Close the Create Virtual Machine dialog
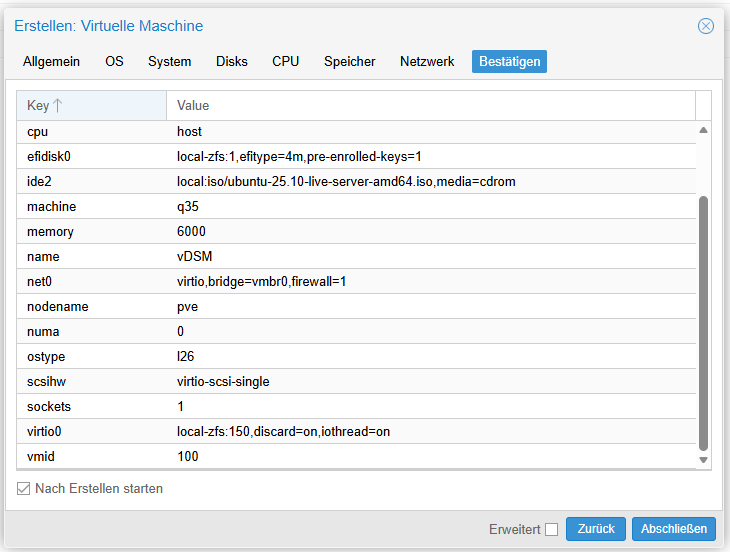The image size is (730, 552). coord(706,26)
